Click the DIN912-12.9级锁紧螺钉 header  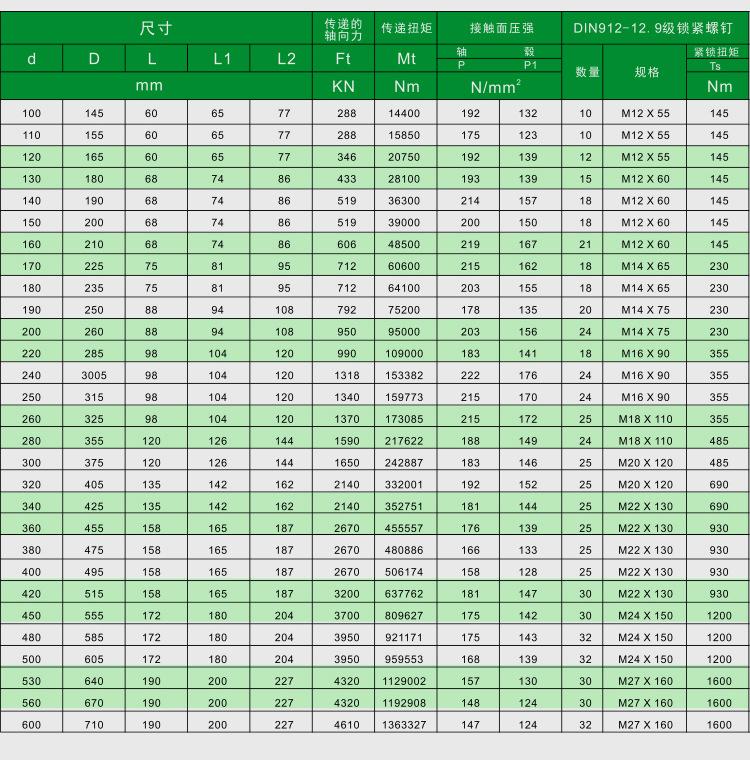(655, 28)
